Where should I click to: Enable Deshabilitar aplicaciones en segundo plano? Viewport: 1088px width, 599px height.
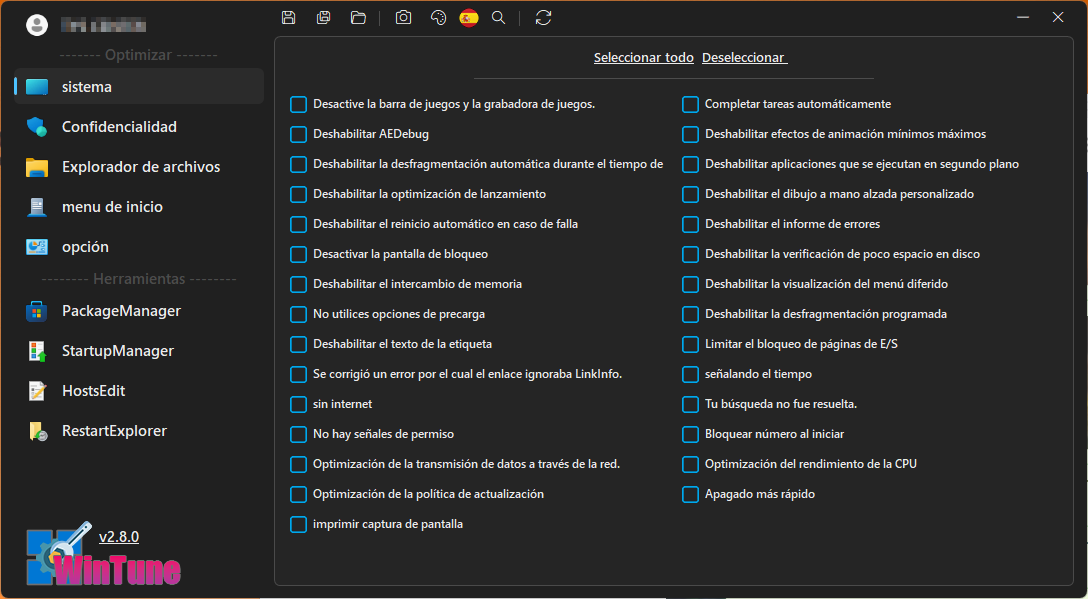pyautogui.click(x=690, y=164)
